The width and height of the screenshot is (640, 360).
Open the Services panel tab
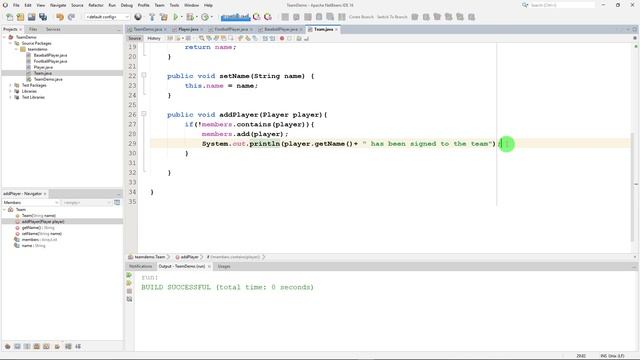[x=53, y=29]
